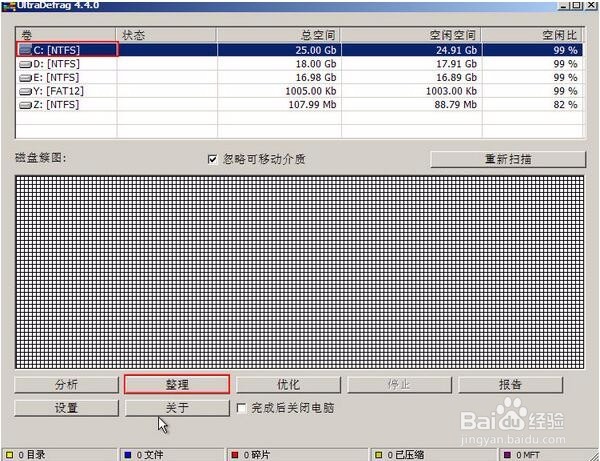The width and height of the screenshot is (600, 461).
Task: Select the E: [NTFS] volume row
Action: coord(299,78)
